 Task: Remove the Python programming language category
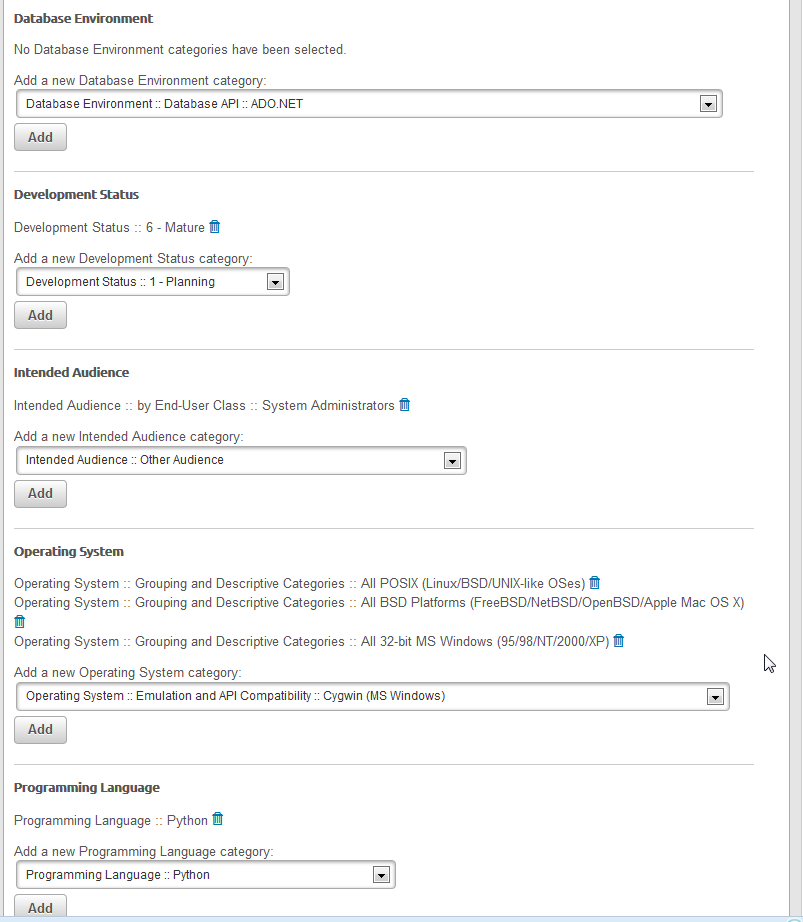(218, 819)
